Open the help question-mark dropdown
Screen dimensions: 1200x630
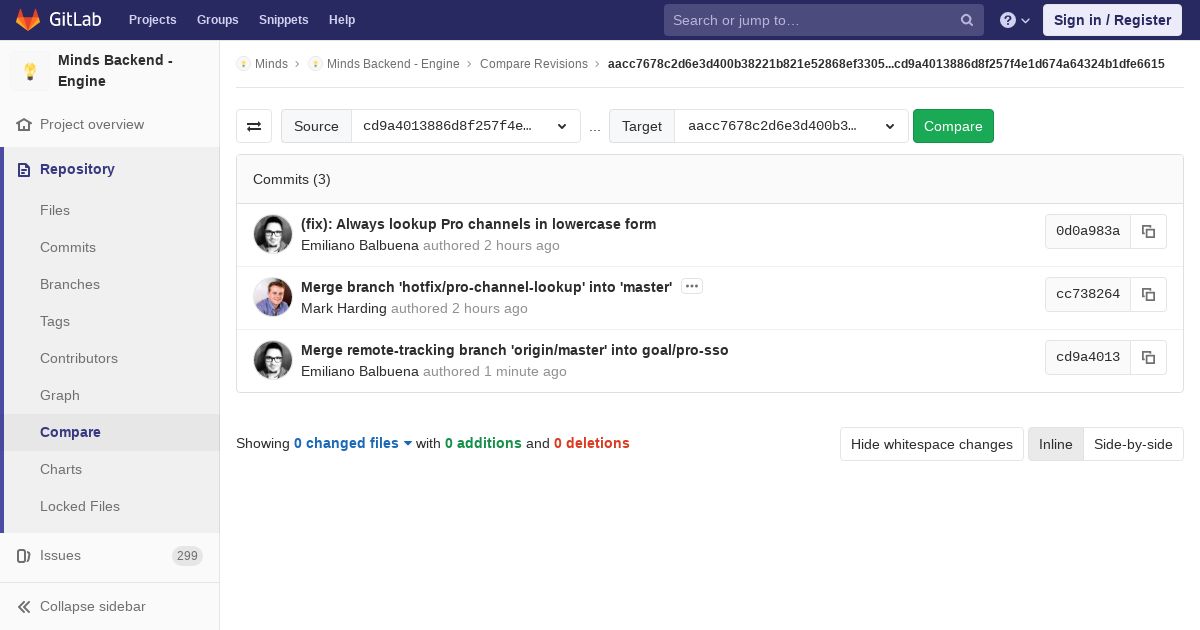click(x=1015, y=20)
